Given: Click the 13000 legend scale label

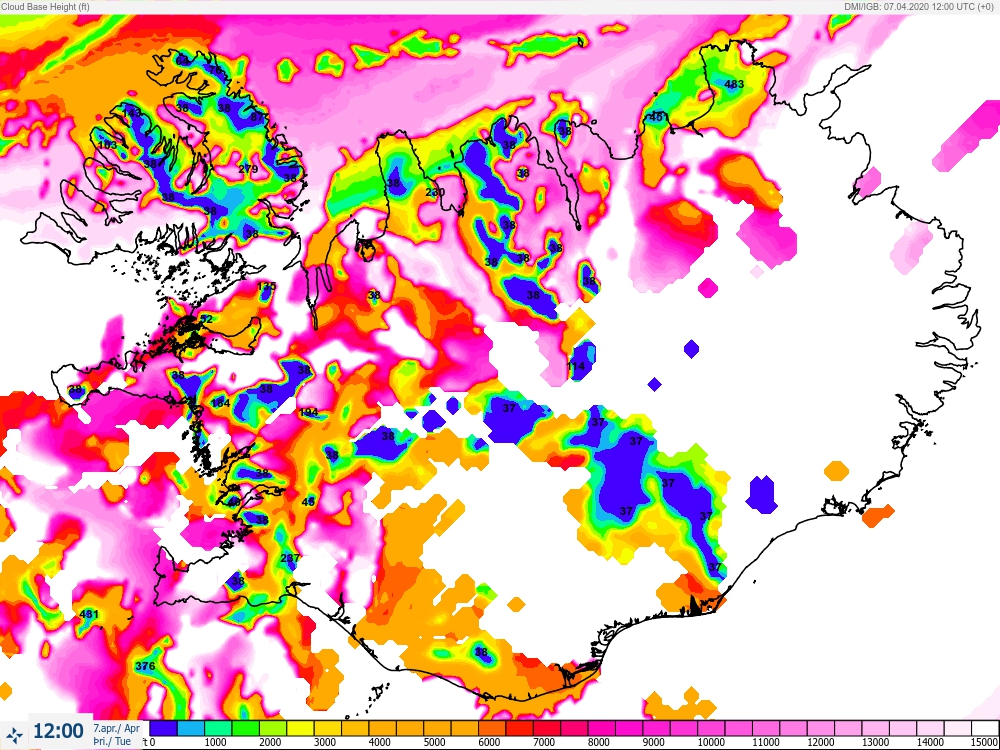Looking at the screenshot, I should [876, 742].
